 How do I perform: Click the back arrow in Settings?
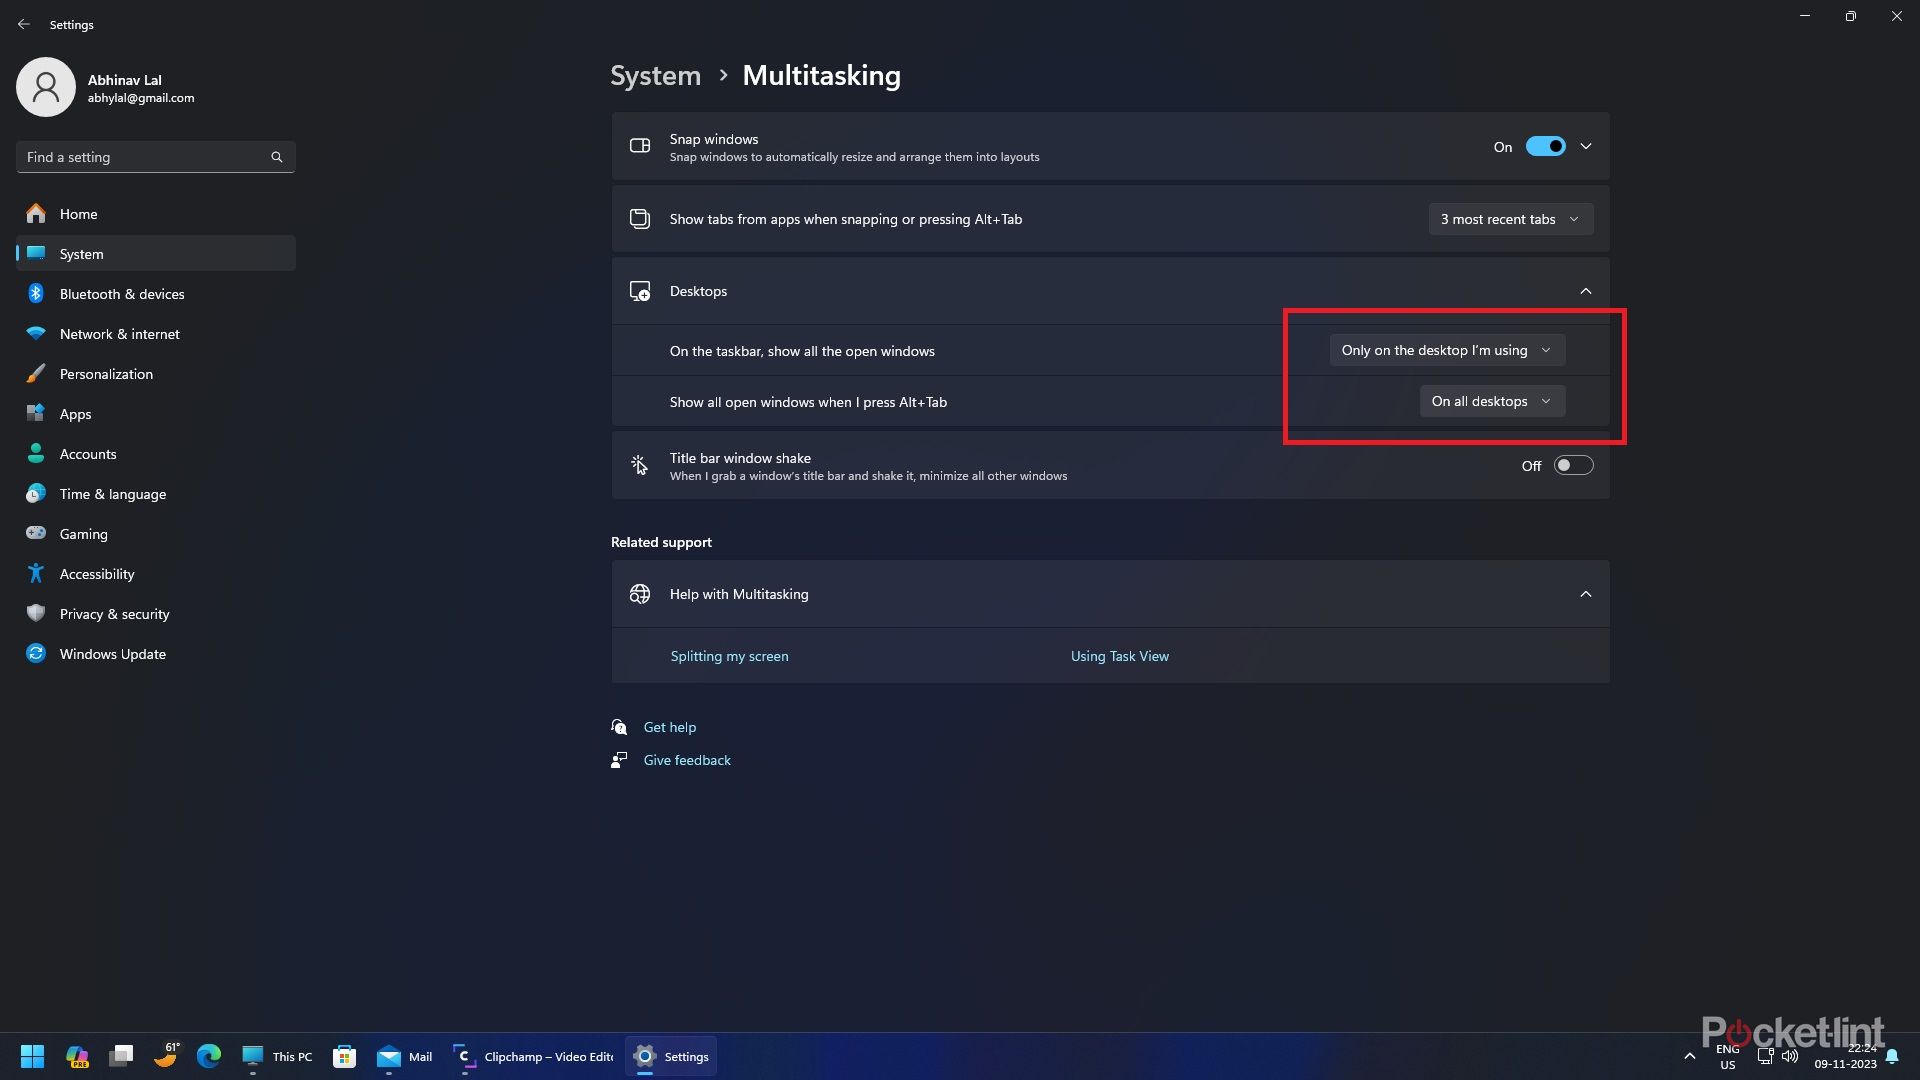click(x=24, y=24)
